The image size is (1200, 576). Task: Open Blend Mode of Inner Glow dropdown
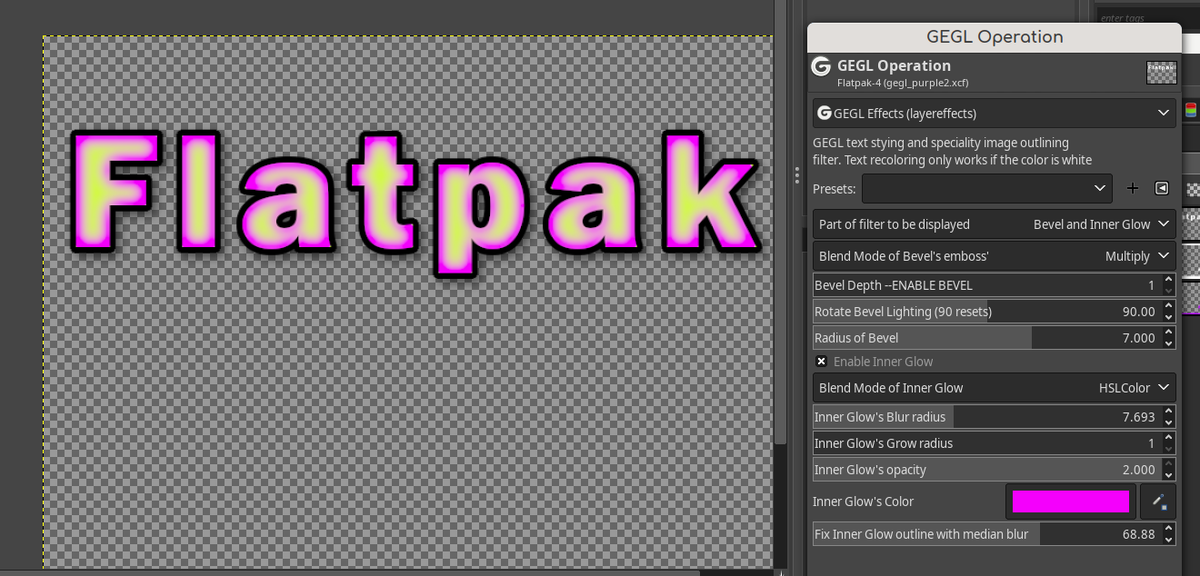point(993,387)
